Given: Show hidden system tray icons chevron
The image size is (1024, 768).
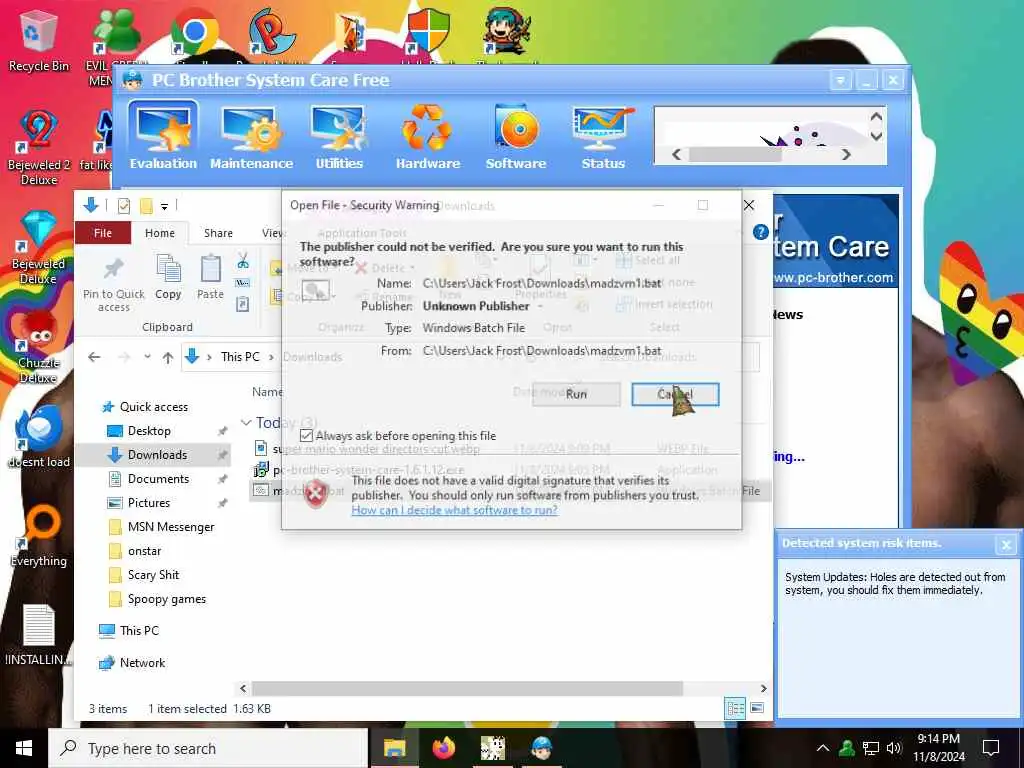Looking at the screenshot, I should (823, 748).
